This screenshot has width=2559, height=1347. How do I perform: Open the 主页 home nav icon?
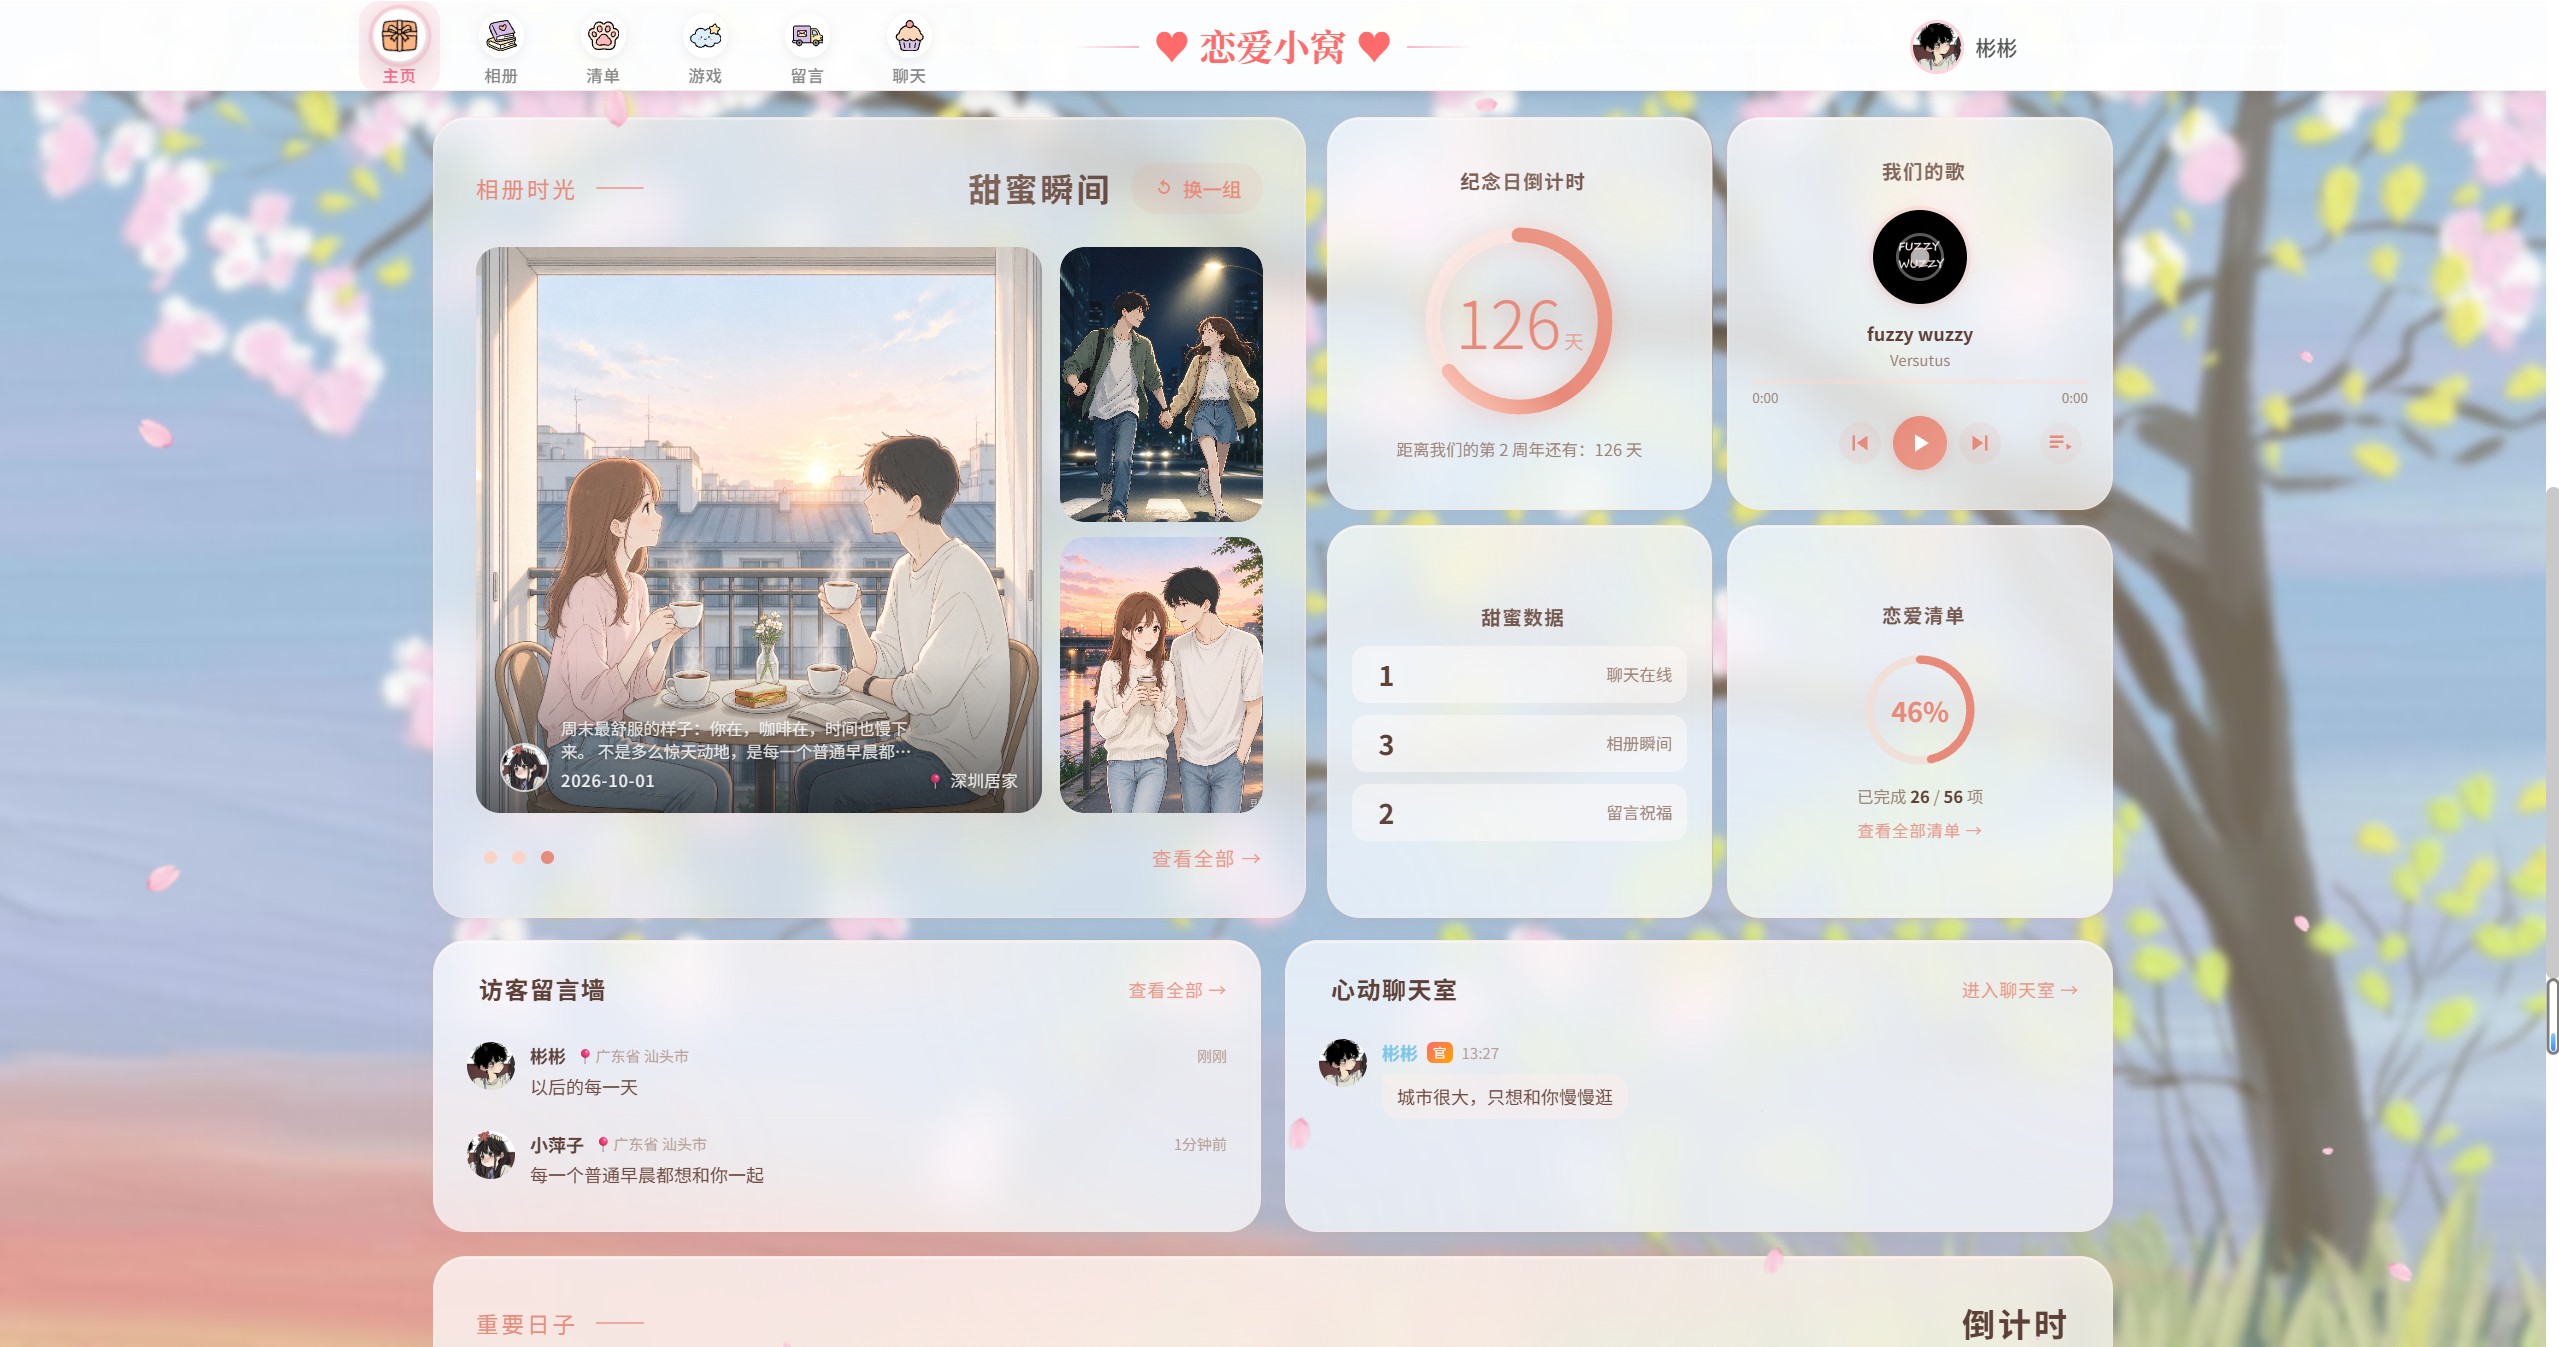pyautogui.click(x=399, y=46)
